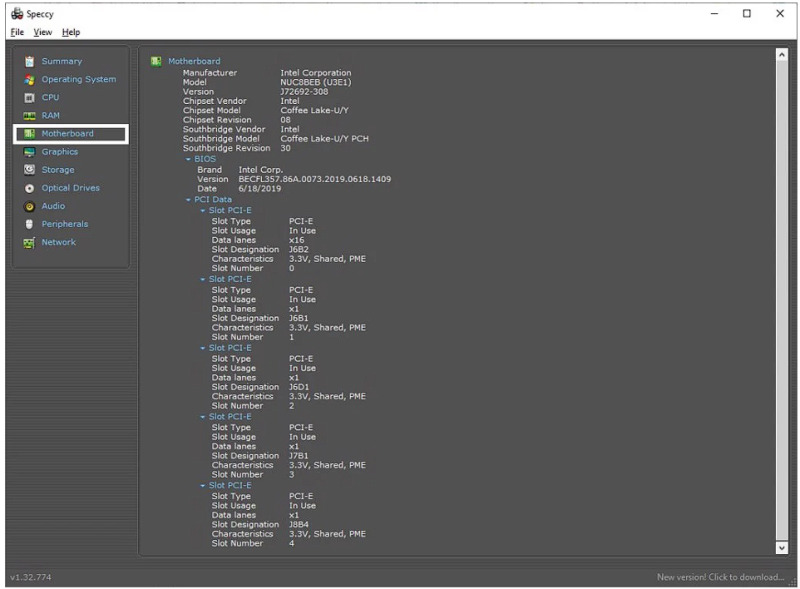Collapse the first Slot PCI-E entry
This screenshot has width=800, height=589.
(202, 211)
